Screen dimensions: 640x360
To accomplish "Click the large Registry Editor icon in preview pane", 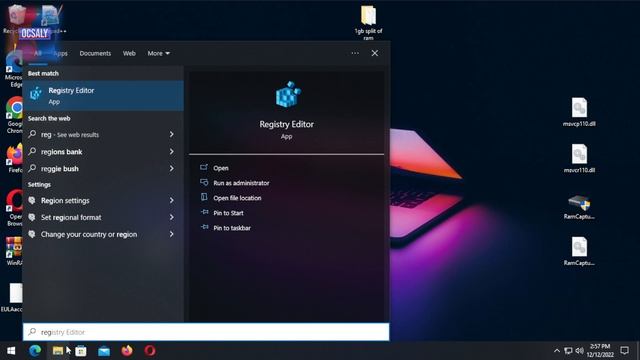I will click(x=288, y=94).
